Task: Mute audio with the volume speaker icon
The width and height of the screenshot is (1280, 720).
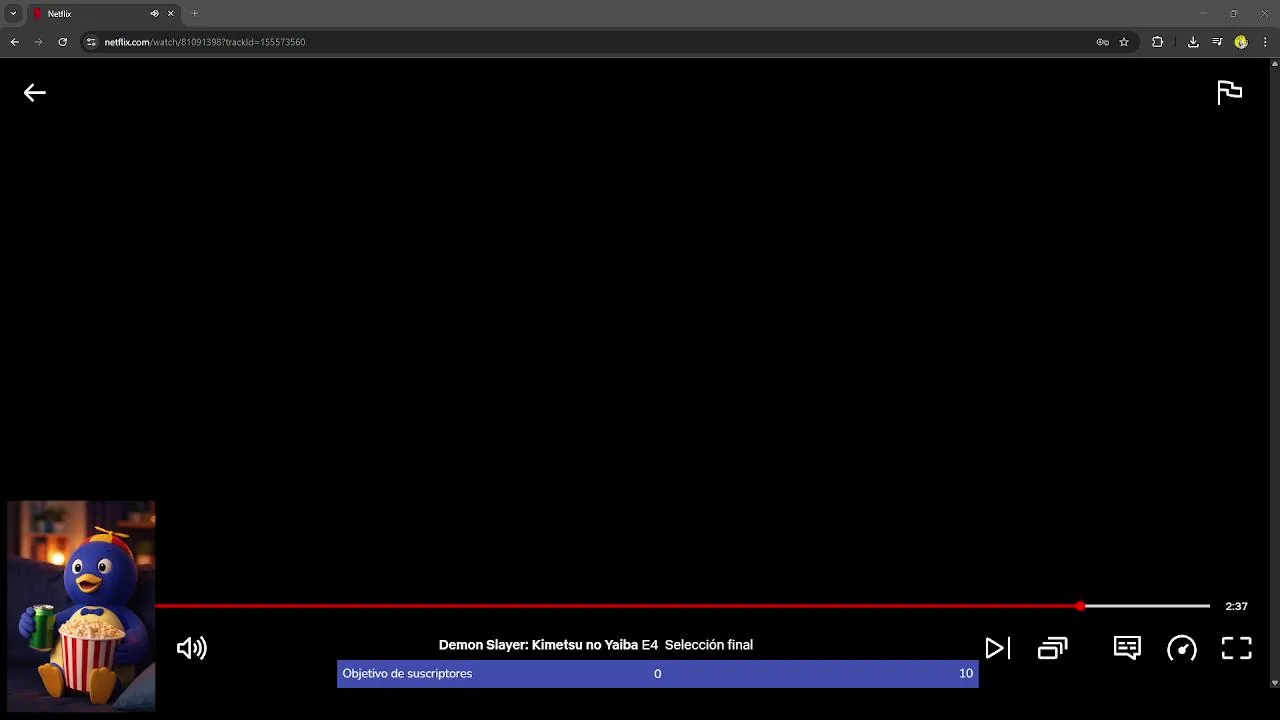Action: point(191,648)
